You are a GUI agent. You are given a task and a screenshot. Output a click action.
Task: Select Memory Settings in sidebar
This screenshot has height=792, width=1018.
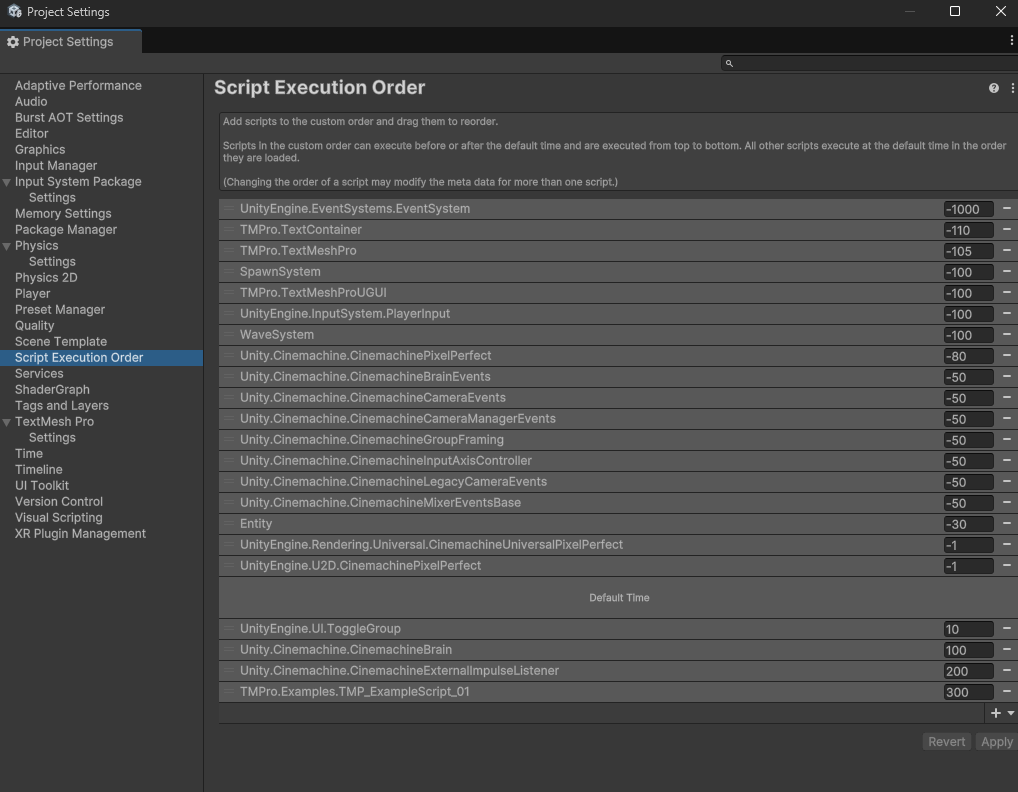click(x=63, y=214)
